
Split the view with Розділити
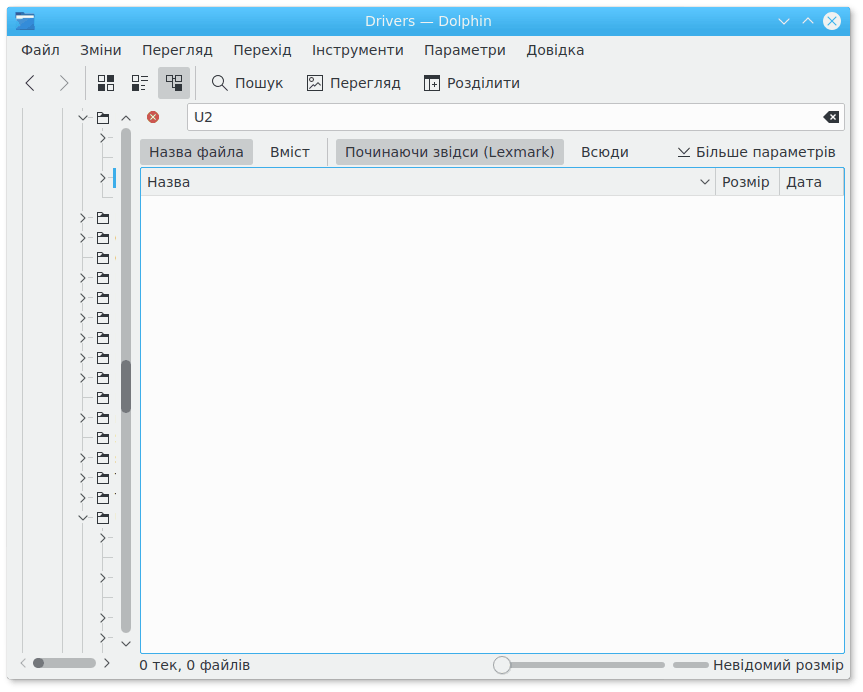tap(471, 83)
